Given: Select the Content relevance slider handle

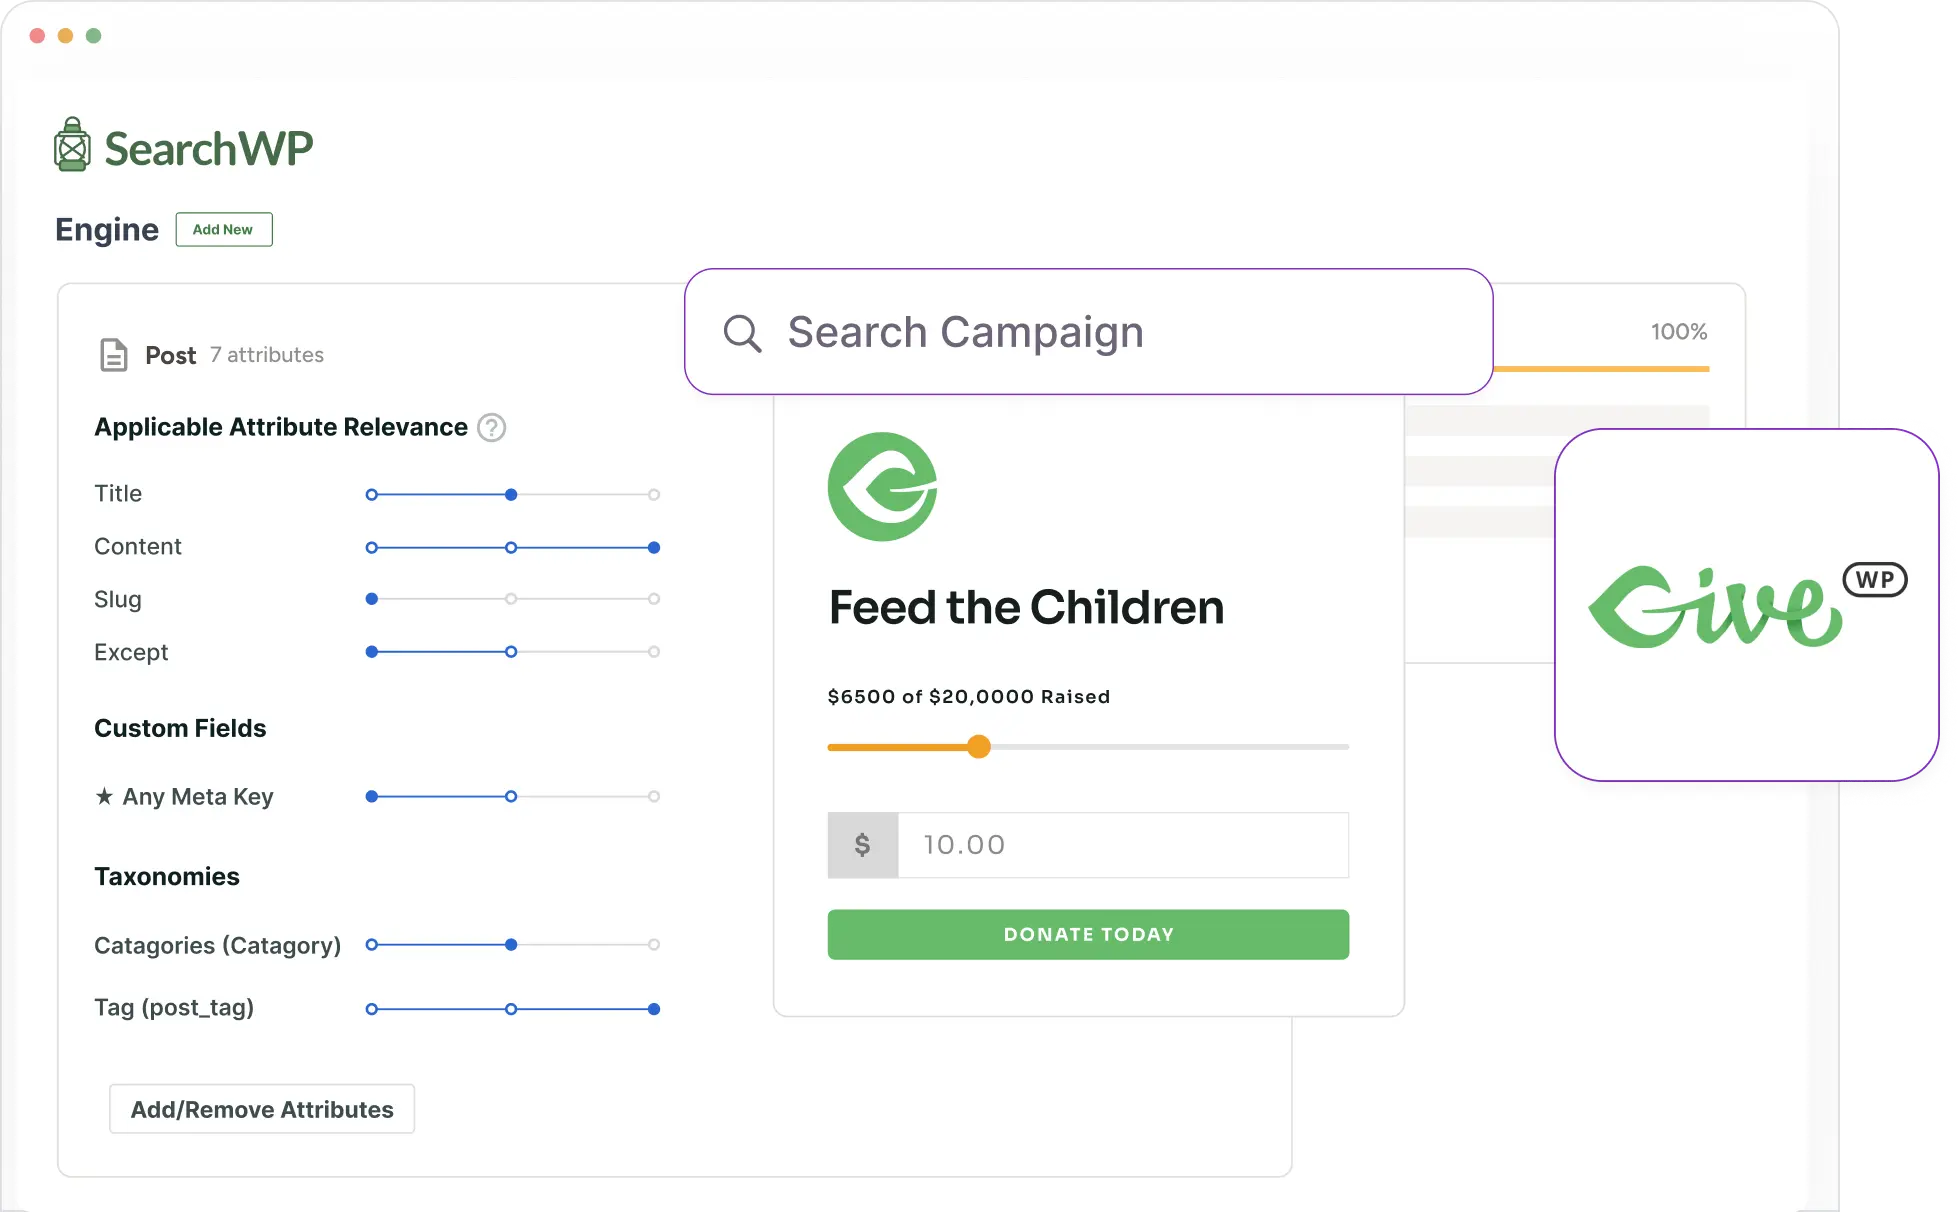Looking at the screenshot, I should pos(653,547).
